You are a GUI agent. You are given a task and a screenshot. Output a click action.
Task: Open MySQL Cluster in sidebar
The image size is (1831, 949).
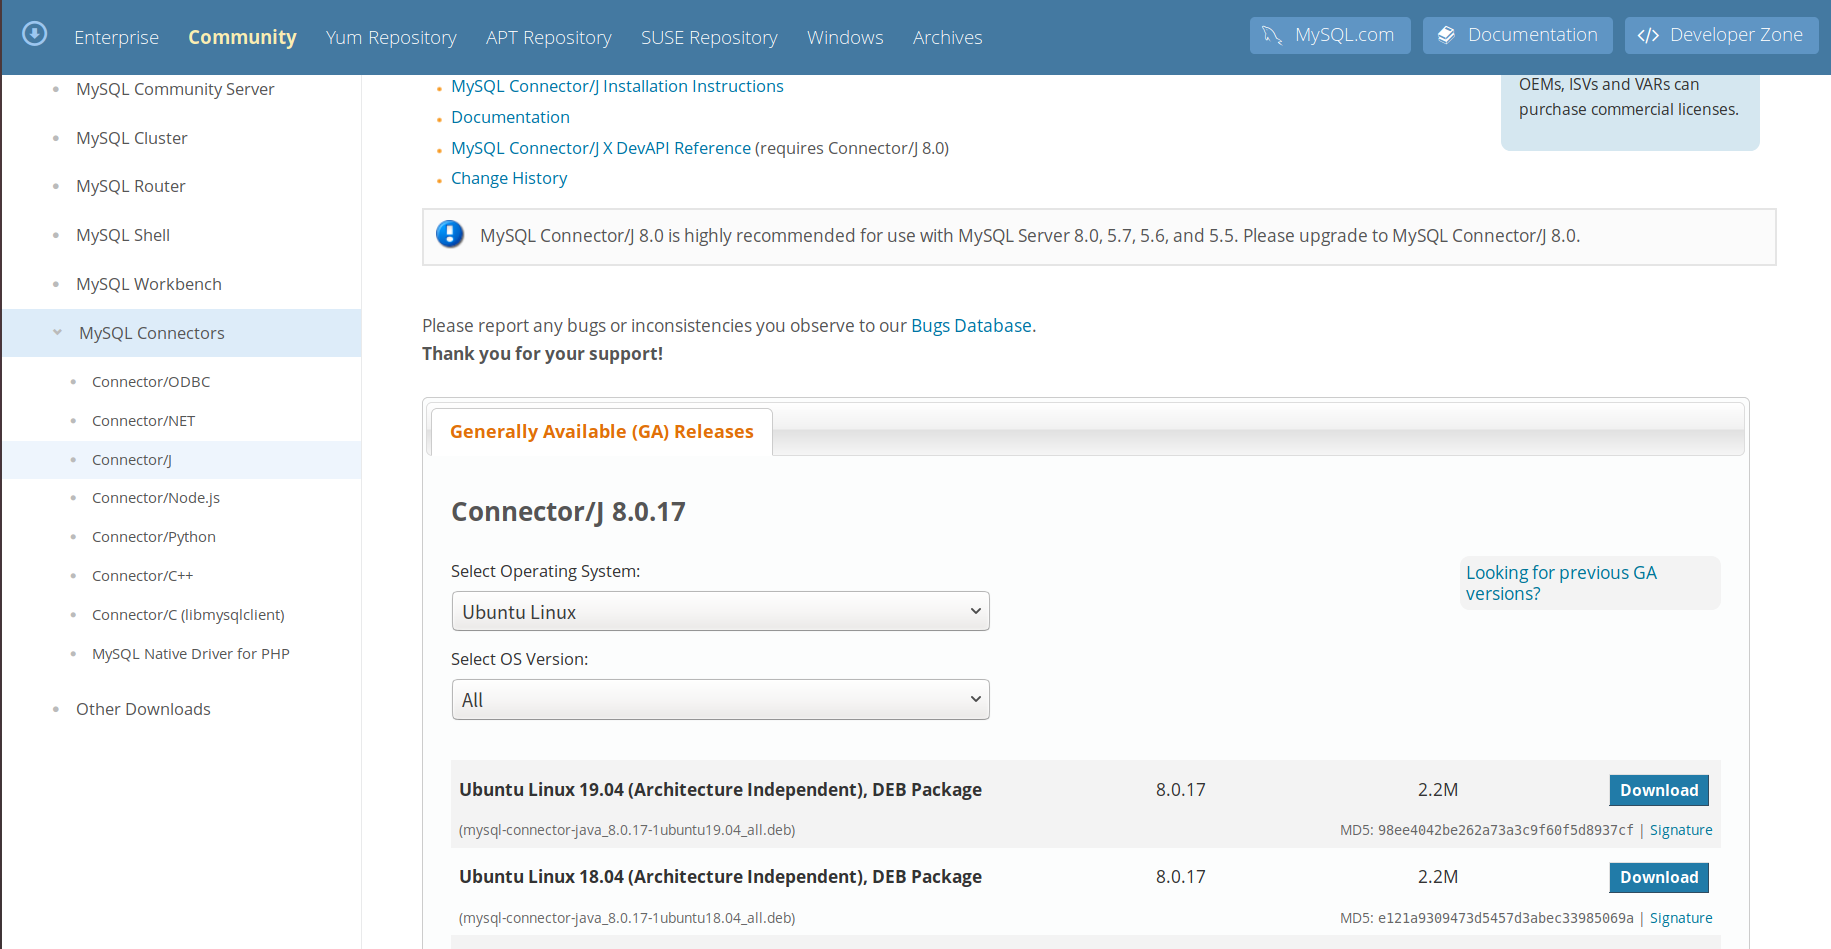click(132, 138)
